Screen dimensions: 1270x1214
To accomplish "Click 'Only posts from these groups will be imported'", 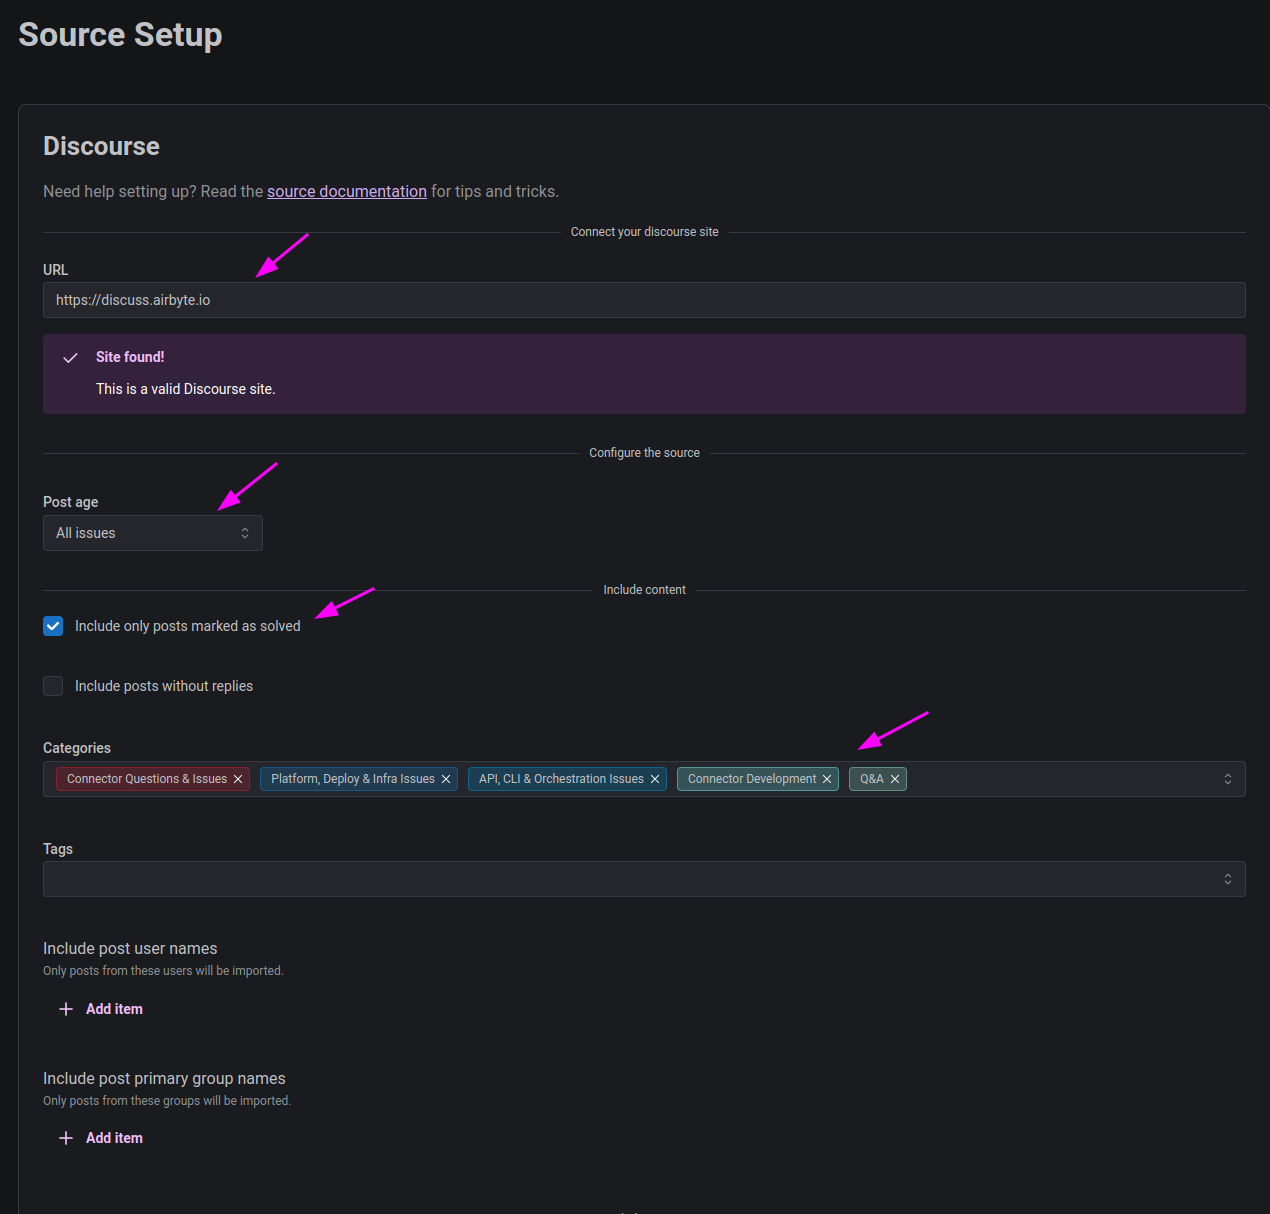I will pos(167,1101).
